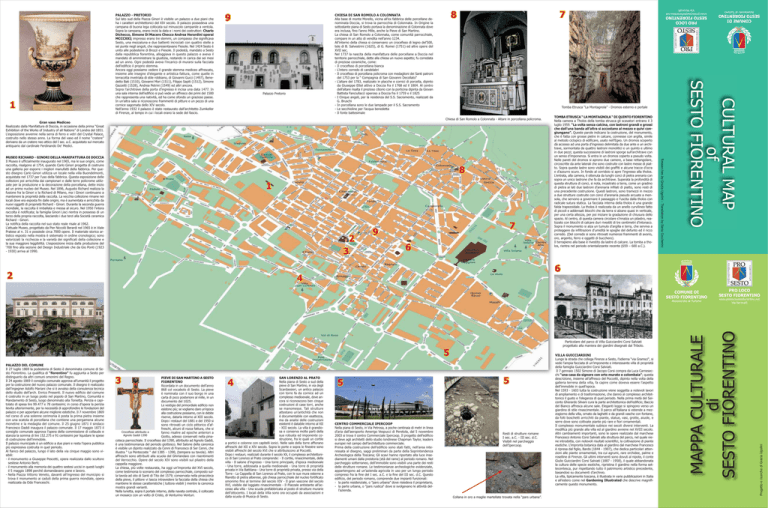Open the Ipercoop shopping centre photo

pos(384,398)
